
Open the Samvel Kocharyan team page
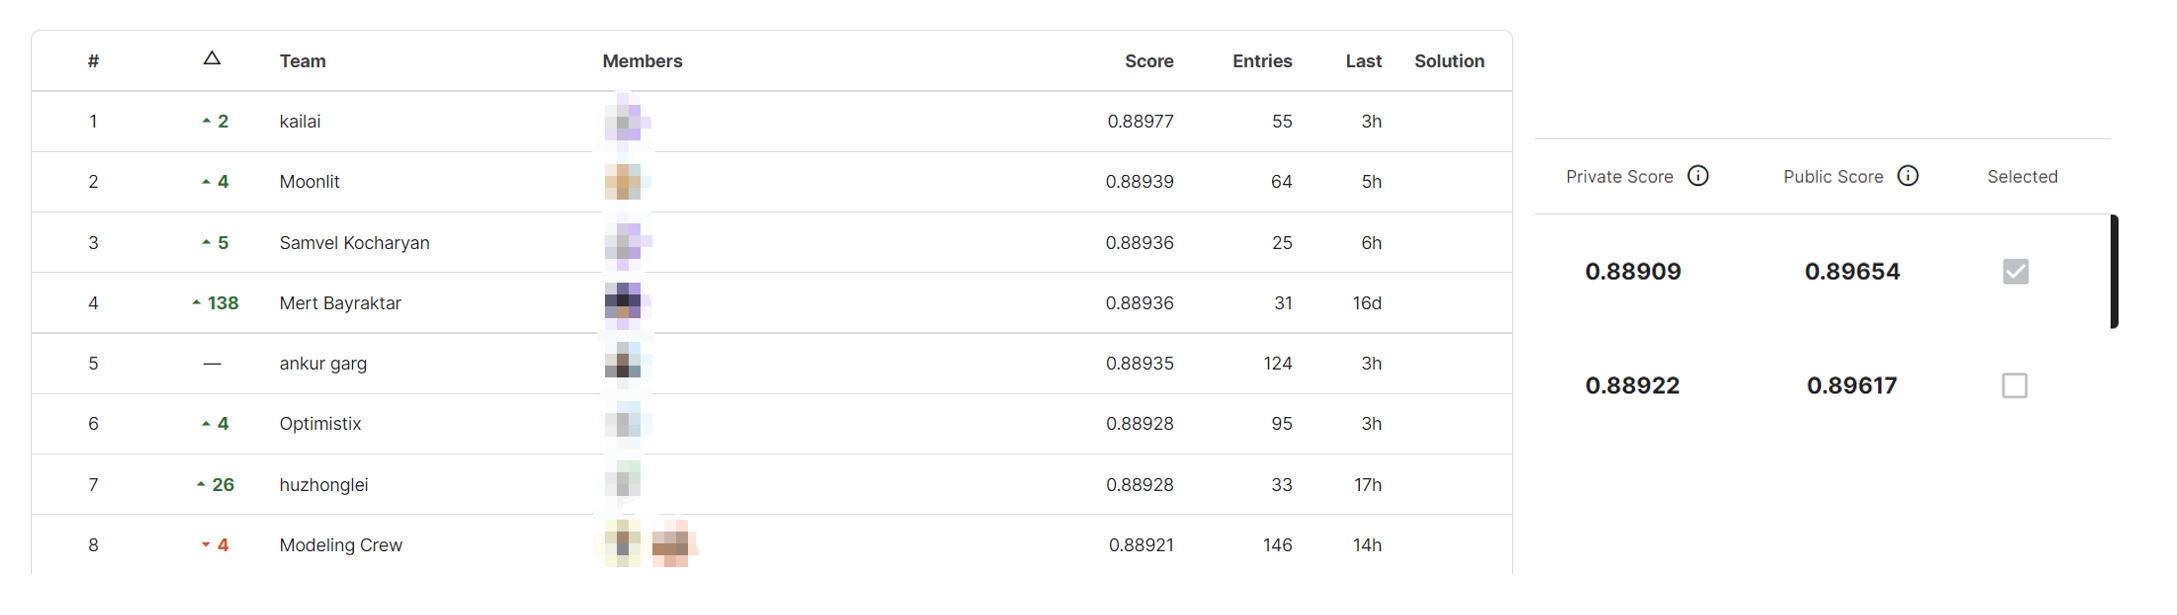[x=354, y=243]
